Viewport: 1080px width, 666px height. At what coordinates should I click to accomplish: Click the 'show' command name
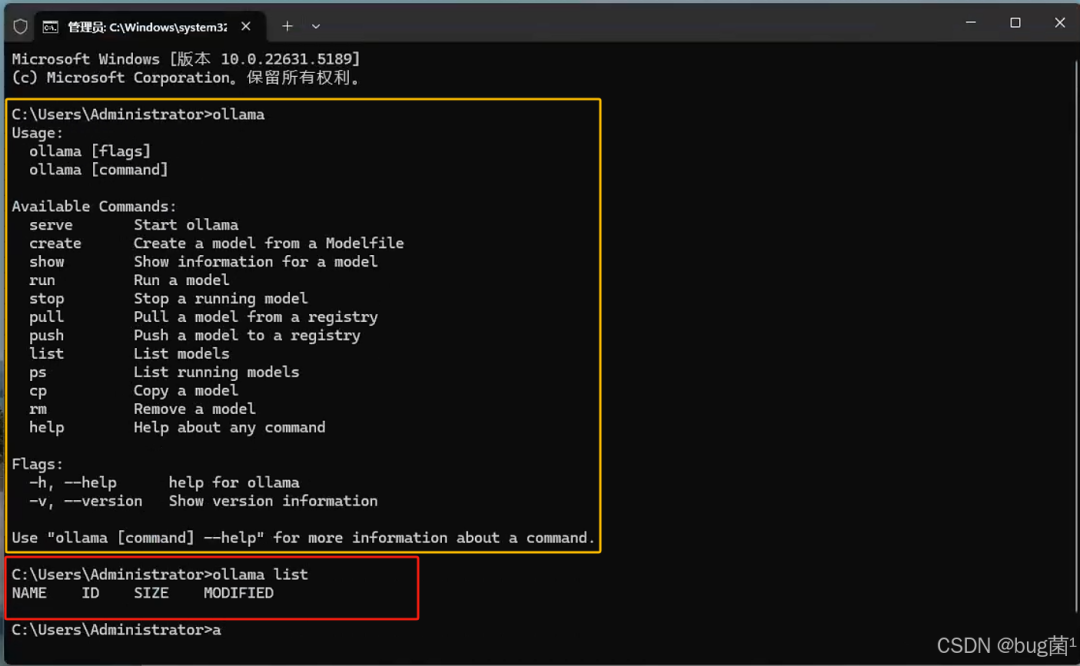[46, 262]
